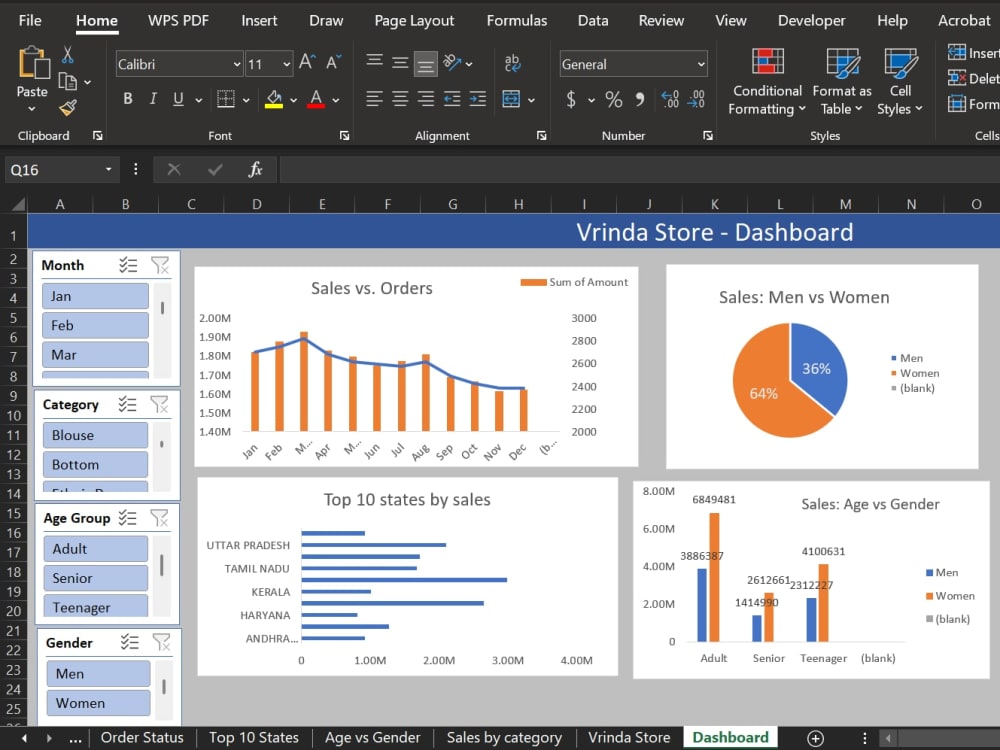Apply Comma Style format
This screenshot has width=1000, height=750.
pyautogui.click(x=640, y=99)
